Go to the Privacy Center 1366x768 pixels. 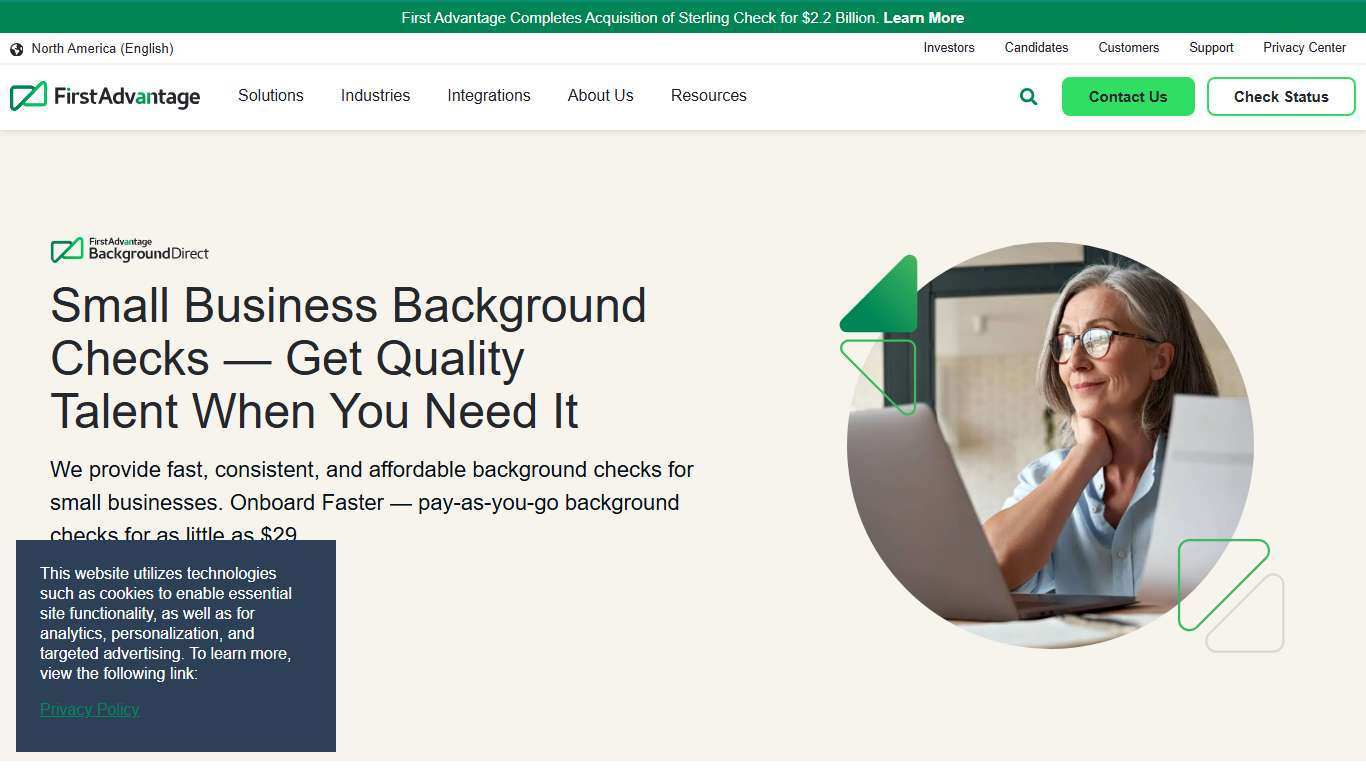coord(1304,48)
